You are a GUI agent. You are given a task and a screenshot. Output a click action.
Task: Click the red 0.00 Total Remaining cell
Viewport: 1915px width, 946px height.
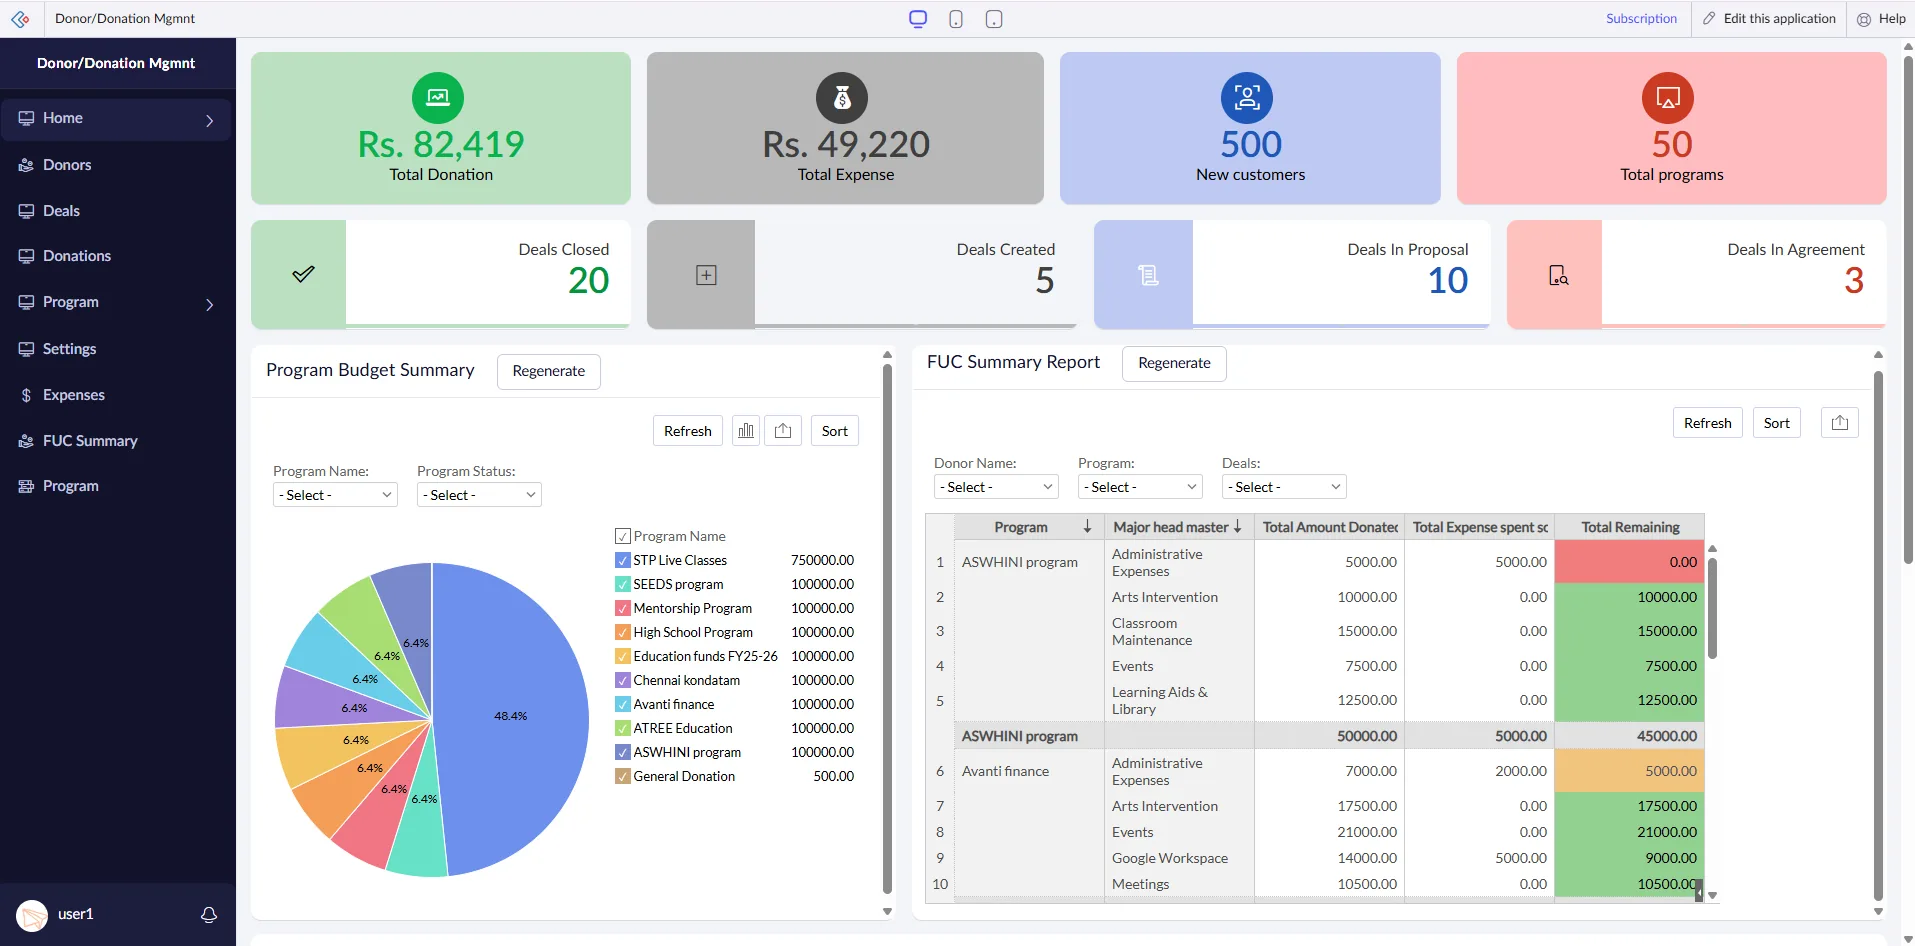point(1629,562)
